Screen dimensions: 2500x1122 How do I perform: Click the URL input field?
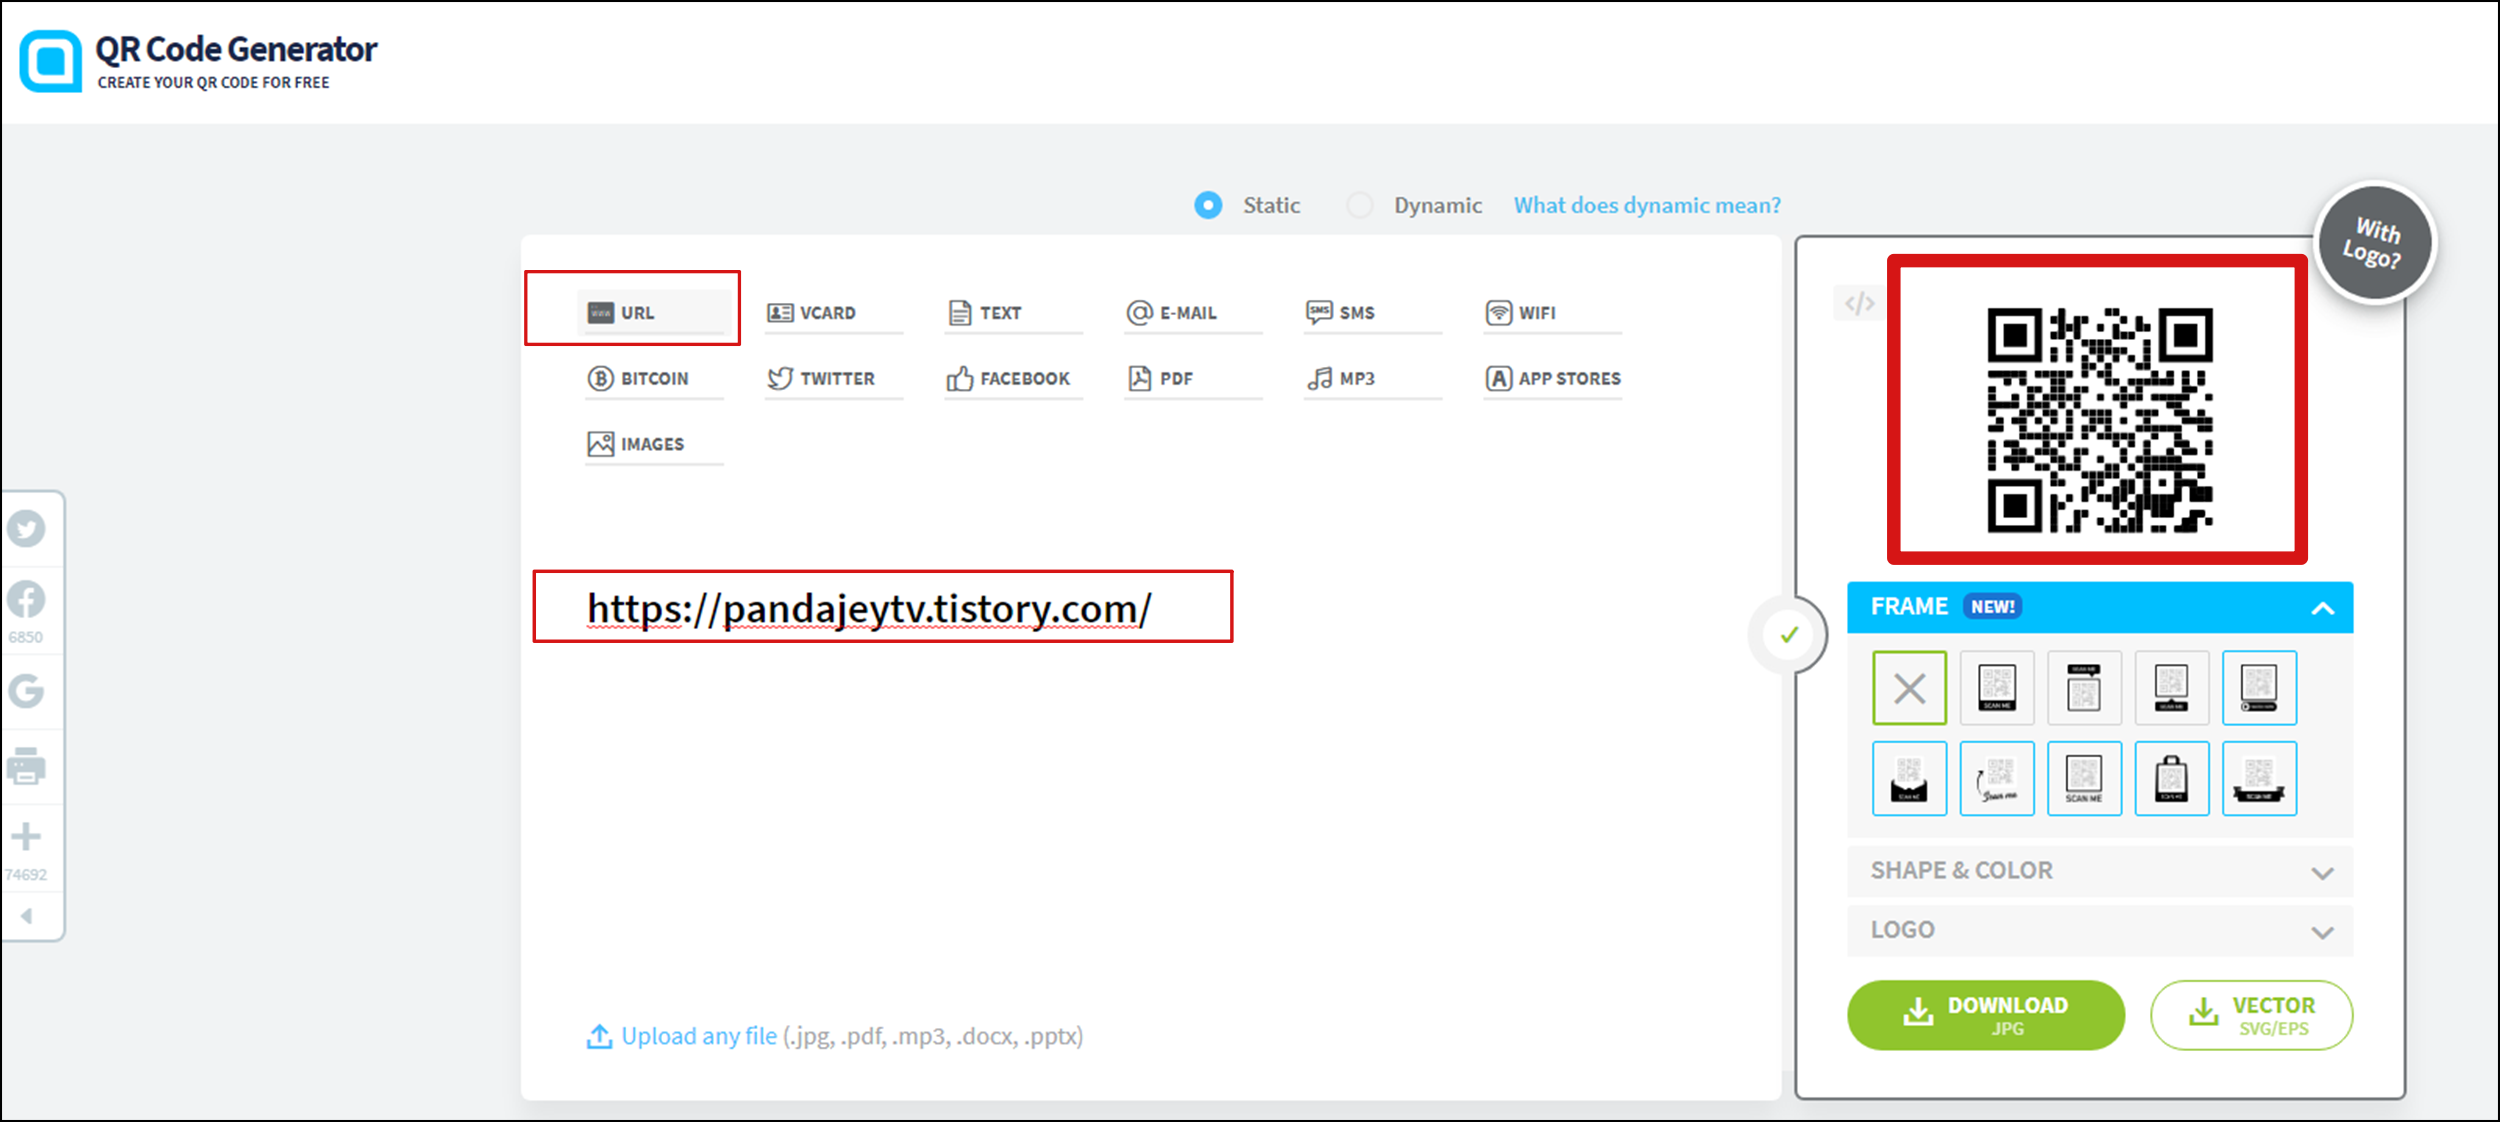click(883, 607)
